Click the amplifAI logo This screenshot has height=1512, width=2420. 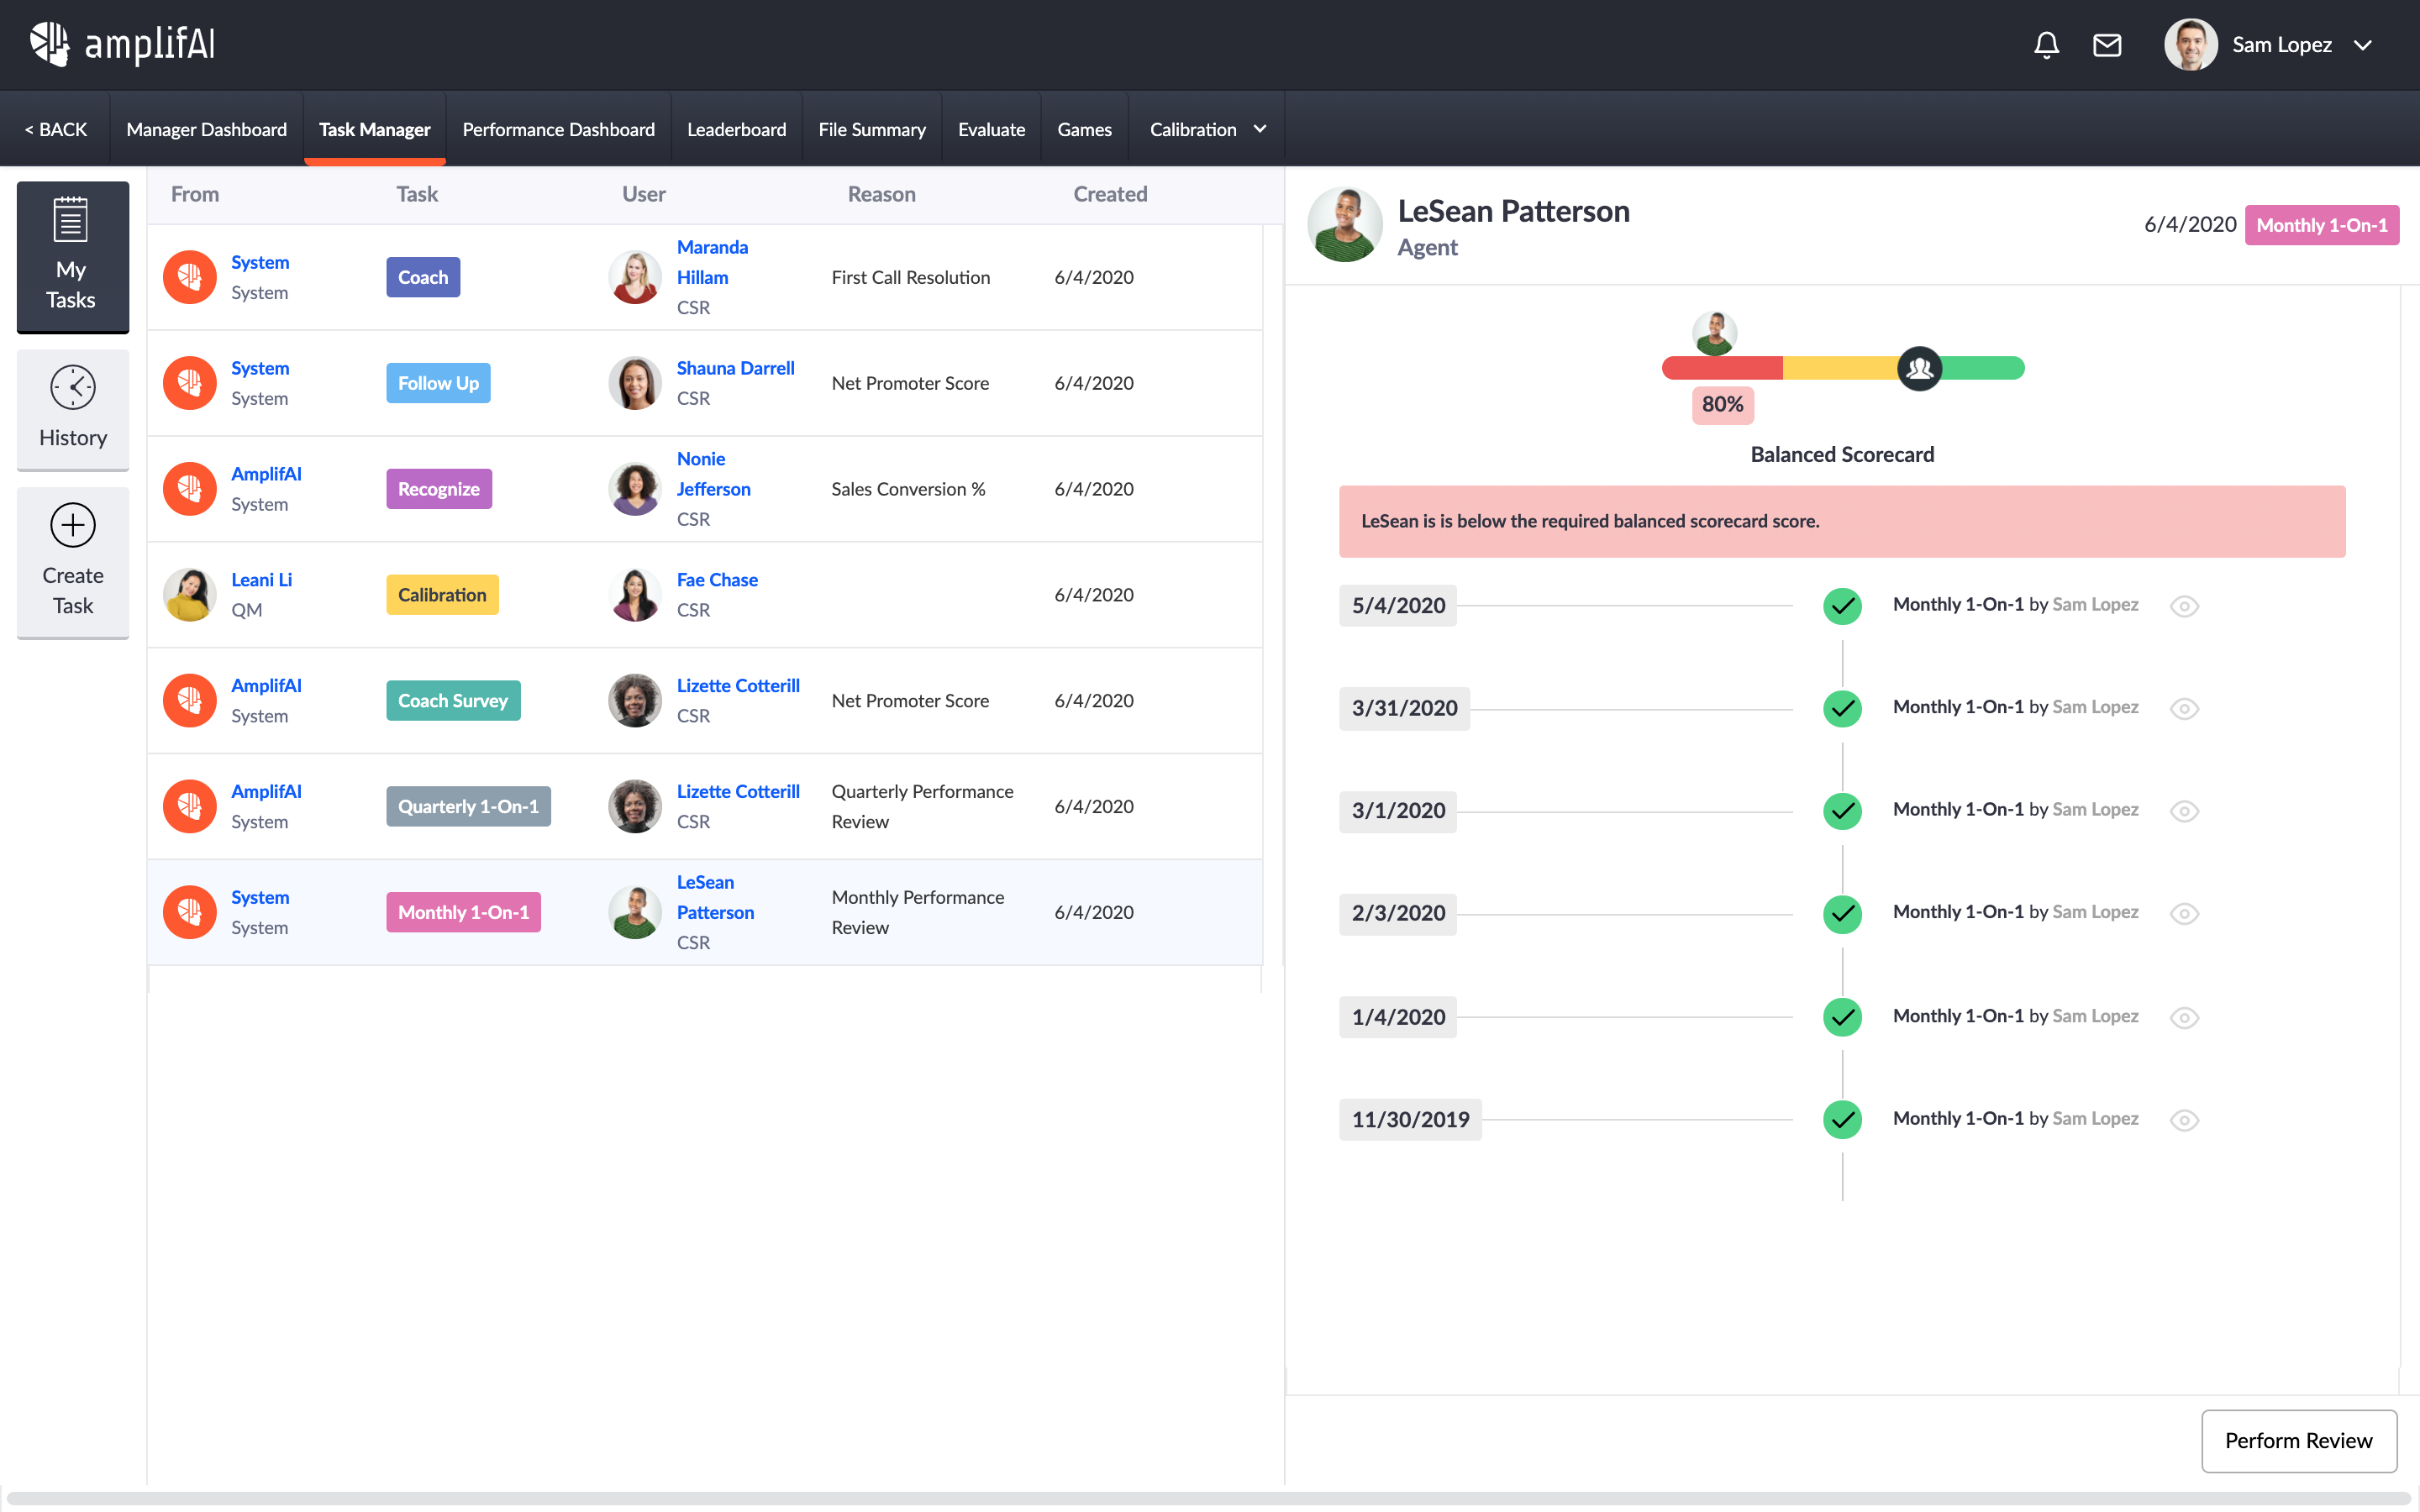[x=122, y=44]
